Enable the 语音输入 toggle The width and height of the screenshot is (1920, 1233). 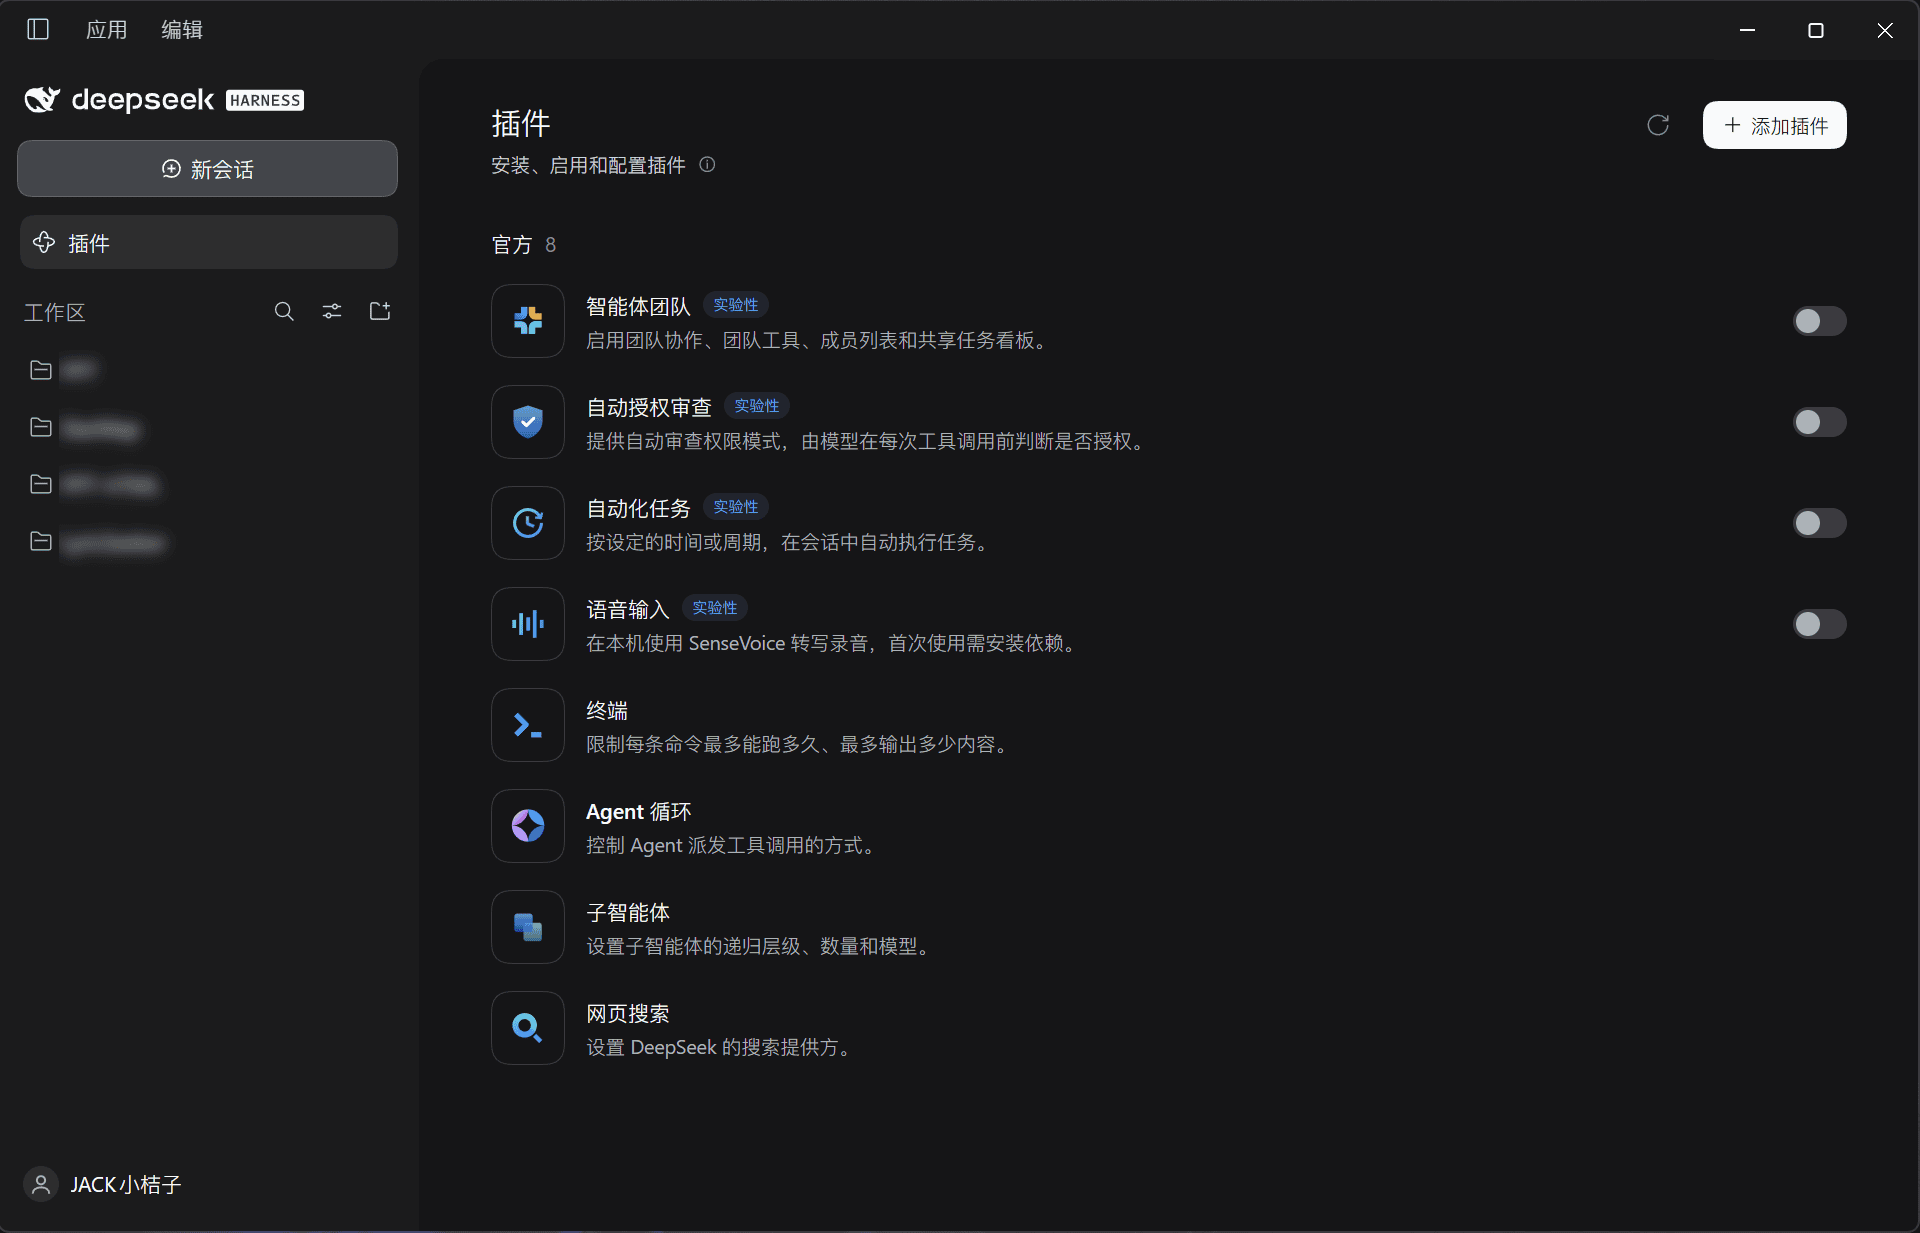[x=1819, y=624]
